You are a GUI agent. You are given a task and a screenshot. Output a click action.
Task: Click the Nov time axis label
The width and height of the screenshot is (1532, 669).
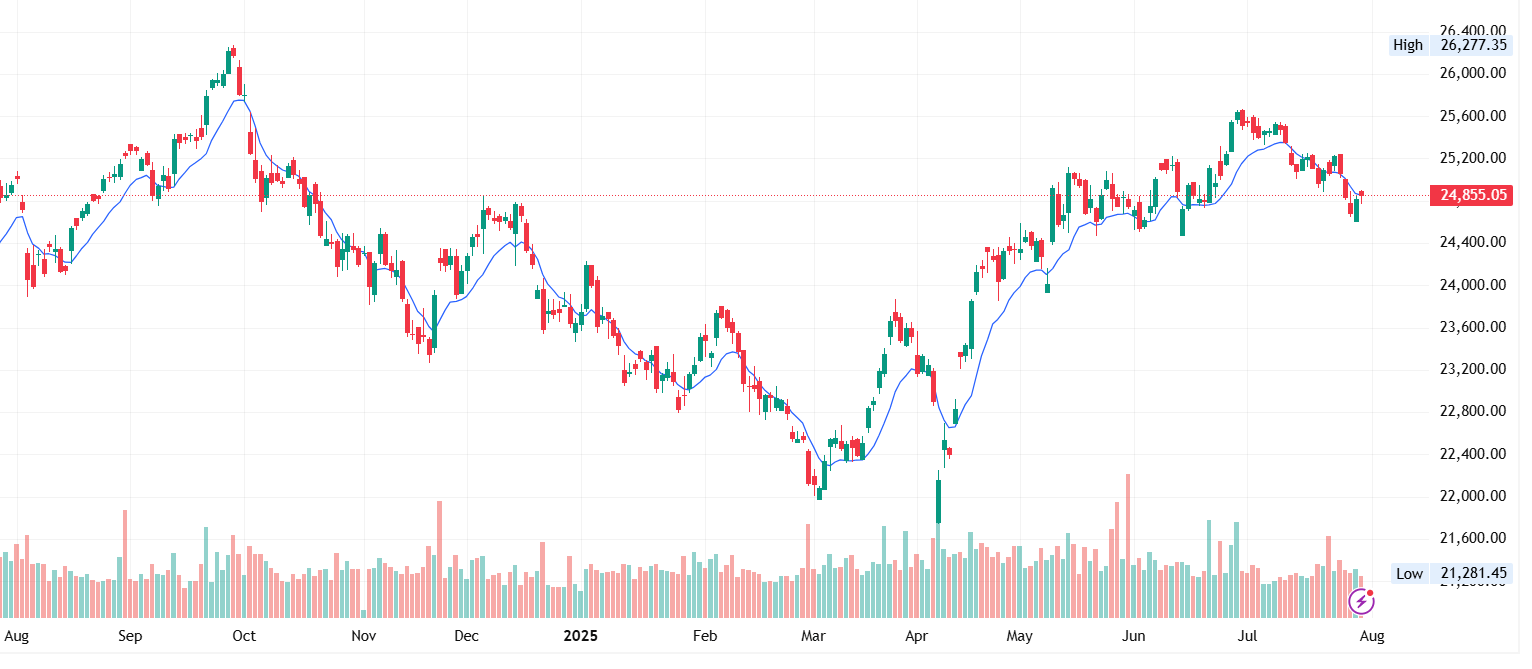coord(364,635)
